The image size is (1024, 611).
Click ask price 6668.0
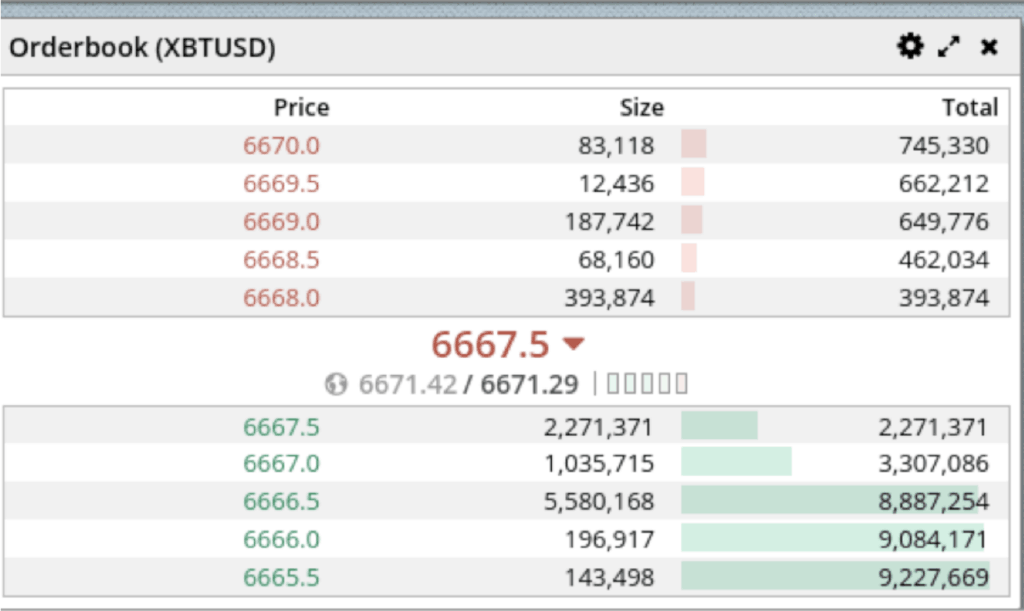coord(281,298)
